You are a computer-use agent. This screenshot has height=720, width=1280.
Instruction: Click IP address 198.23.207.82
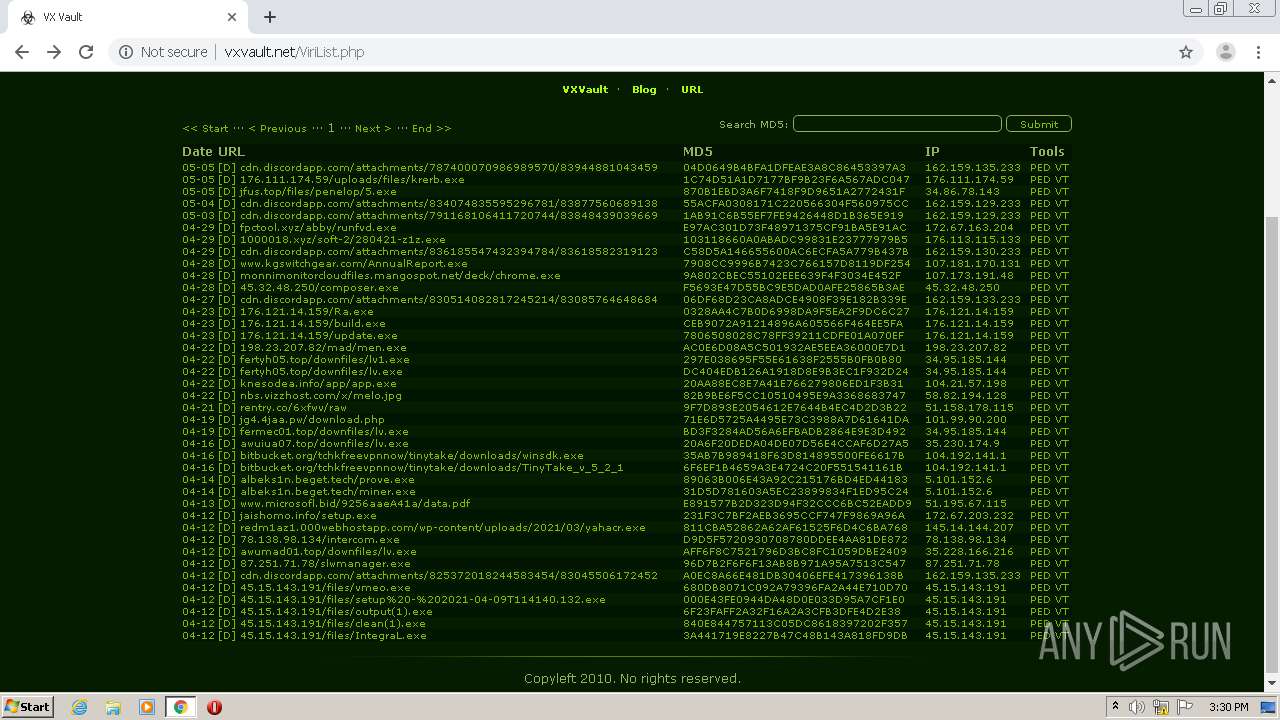click(x=965, y=347)
